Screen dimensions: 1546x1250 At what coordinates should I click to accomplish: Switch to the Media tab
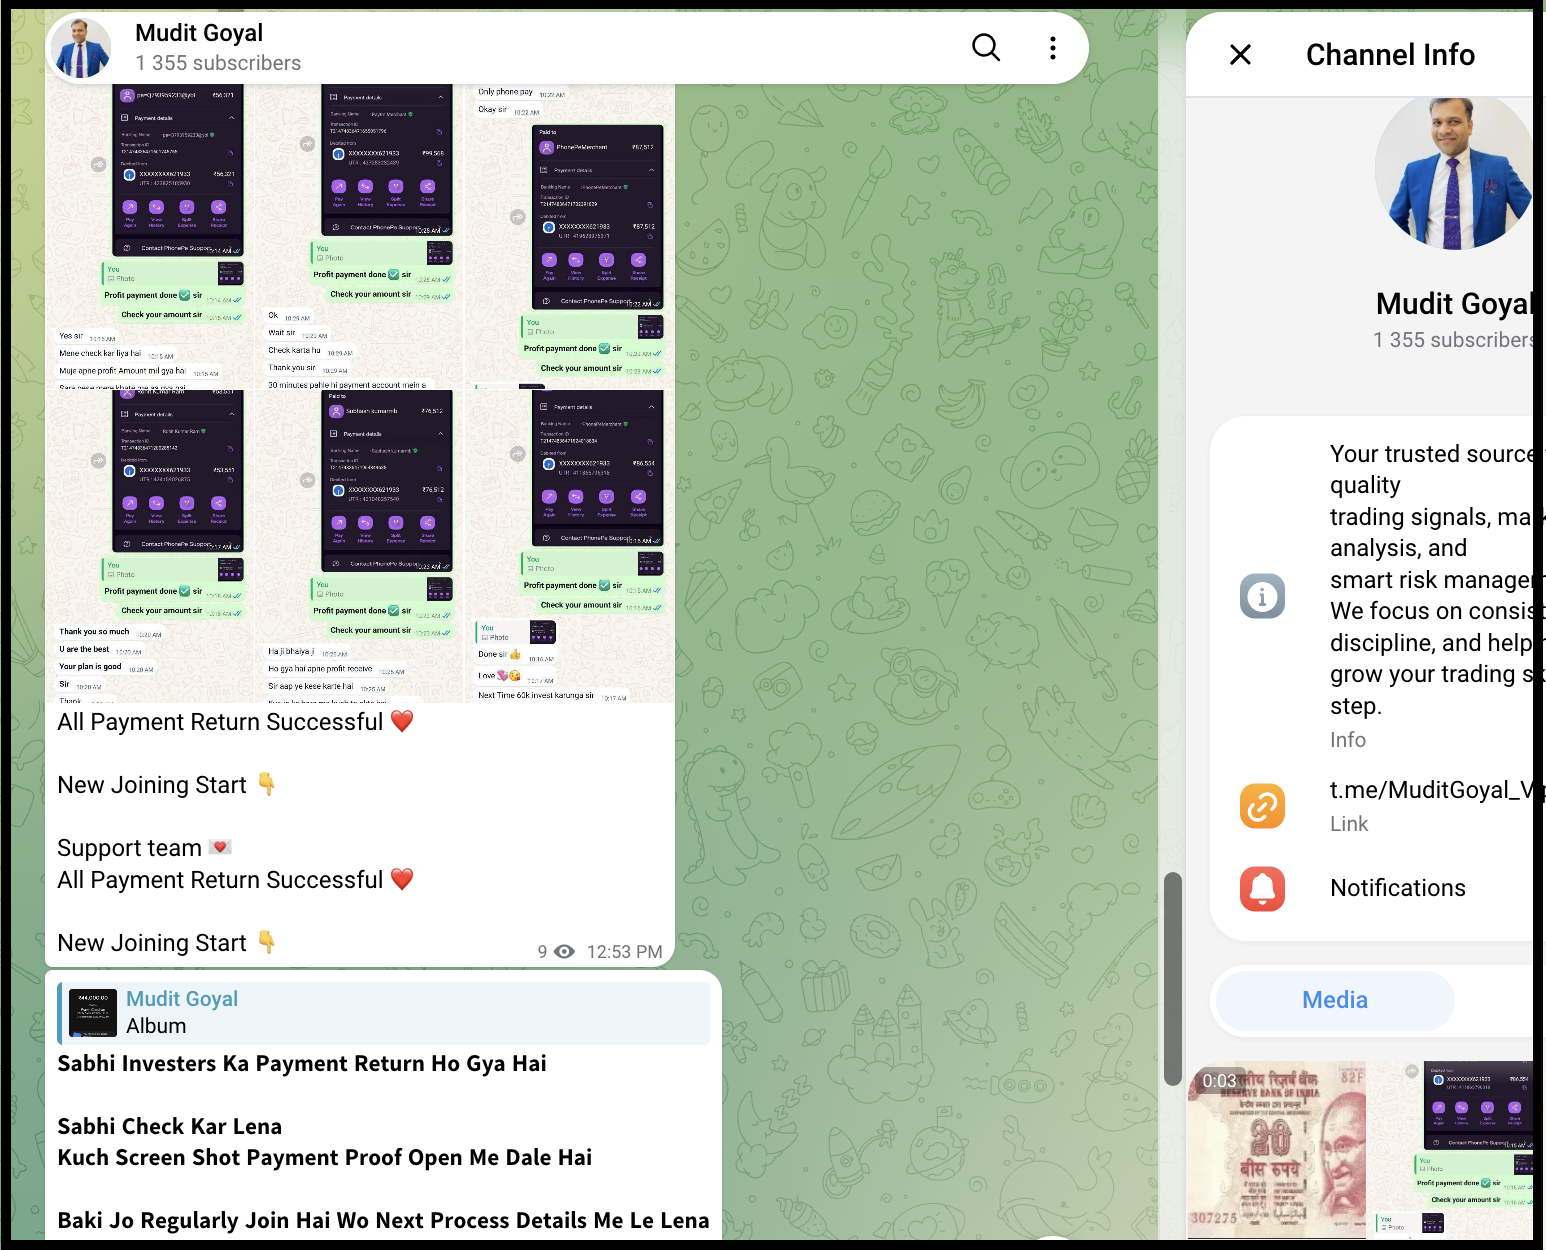tap(1335, 1000)
